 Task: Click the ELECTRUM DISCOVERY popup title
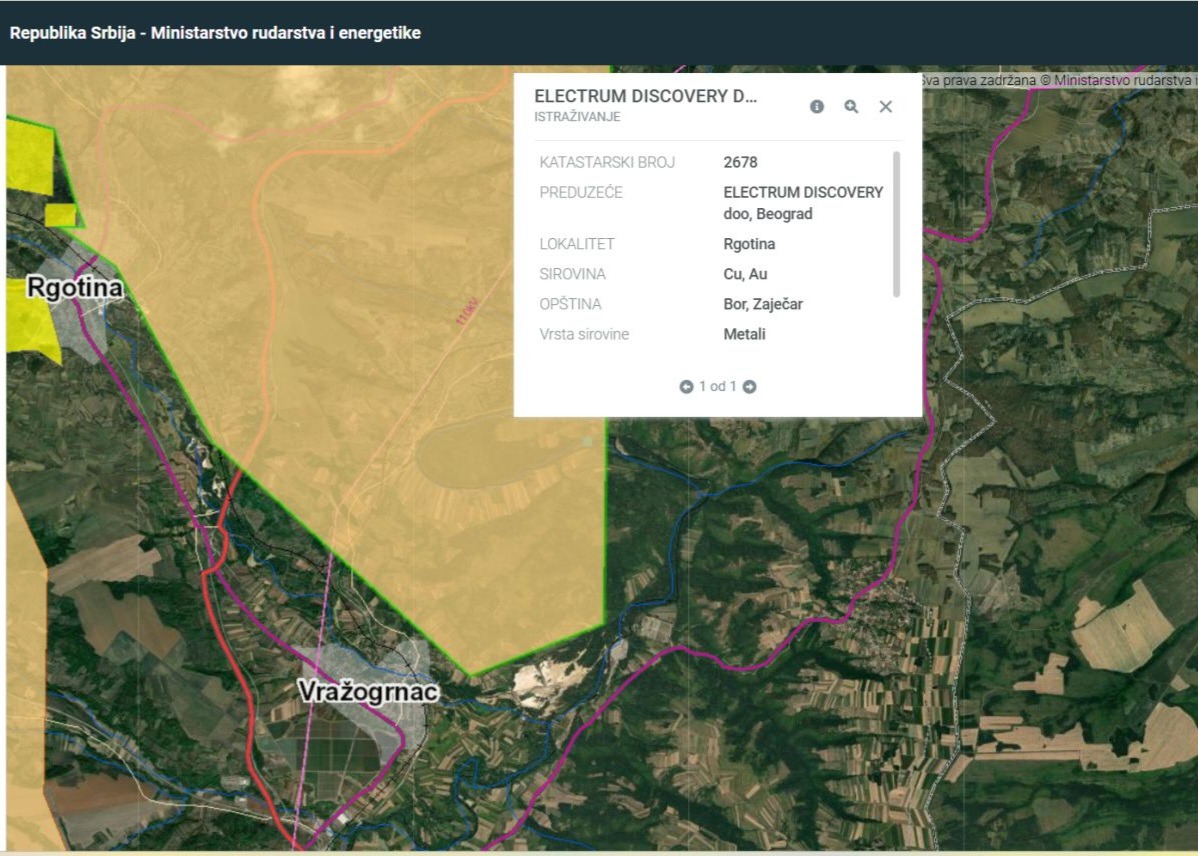(x=646, y=96)
